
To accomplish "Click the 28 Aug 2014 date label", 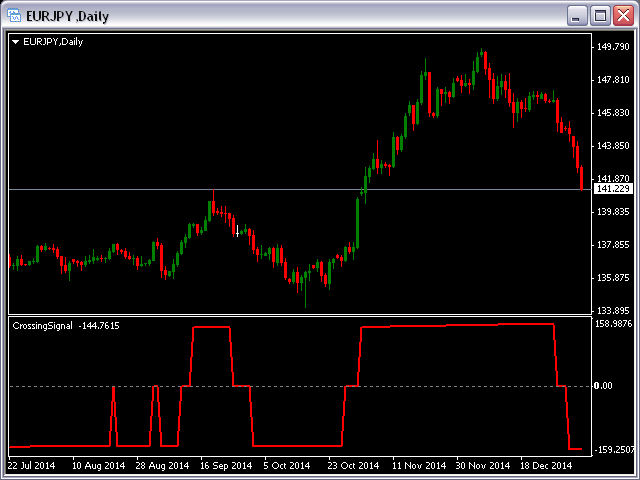I will click(162, 465).
